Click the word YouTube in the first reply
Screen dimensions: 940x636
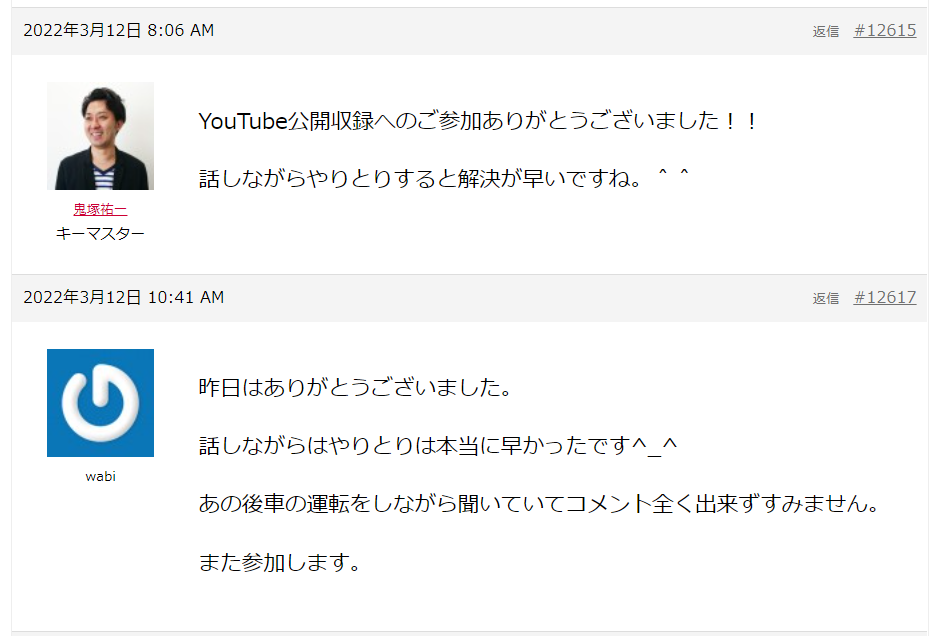(243, 121)
